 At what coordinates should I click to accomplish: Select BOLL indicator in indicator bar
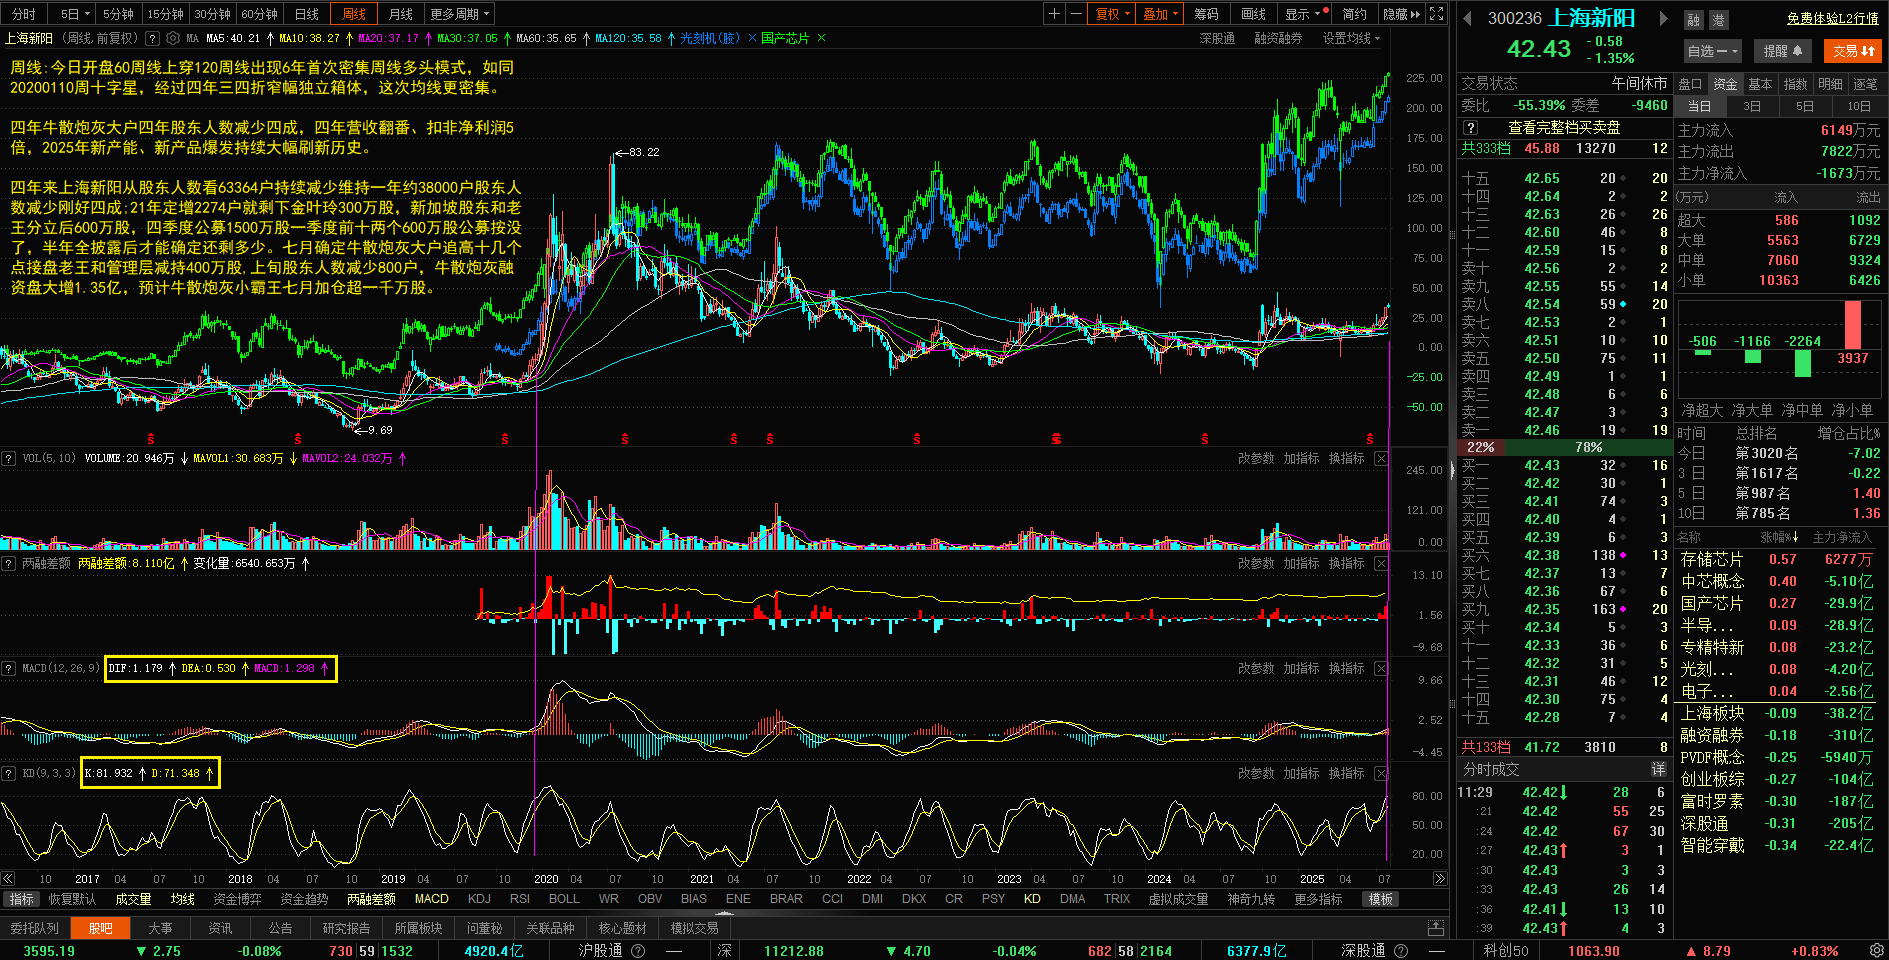[x=564, y=899]
